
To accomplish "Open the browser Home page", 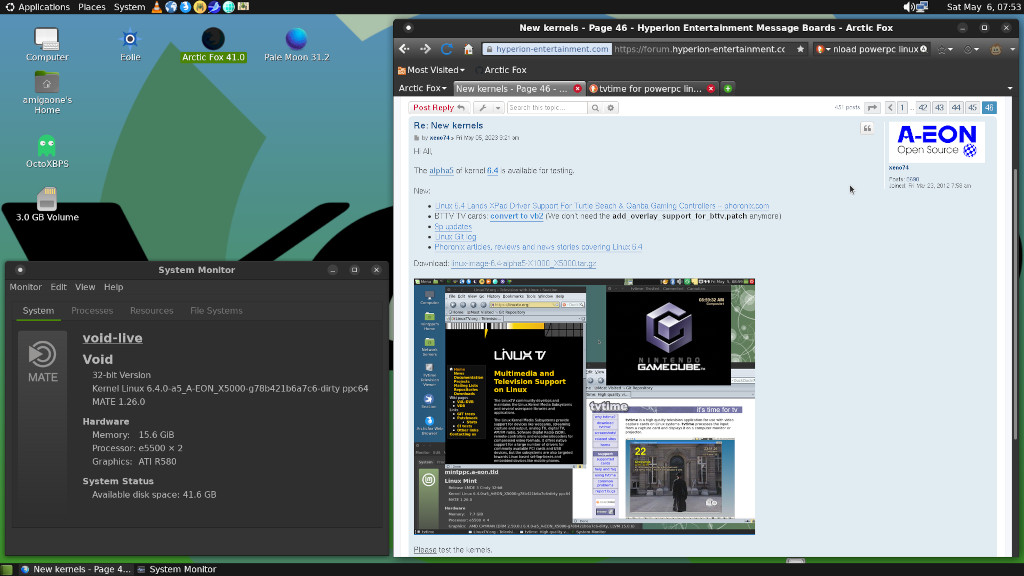I will (x=468, y=49).
